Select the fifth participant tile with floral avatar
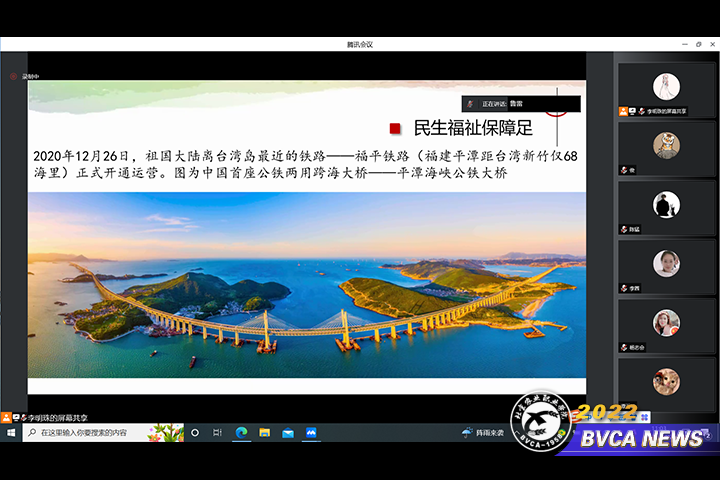Screen dimensions: 720x480 coord(666,324)
